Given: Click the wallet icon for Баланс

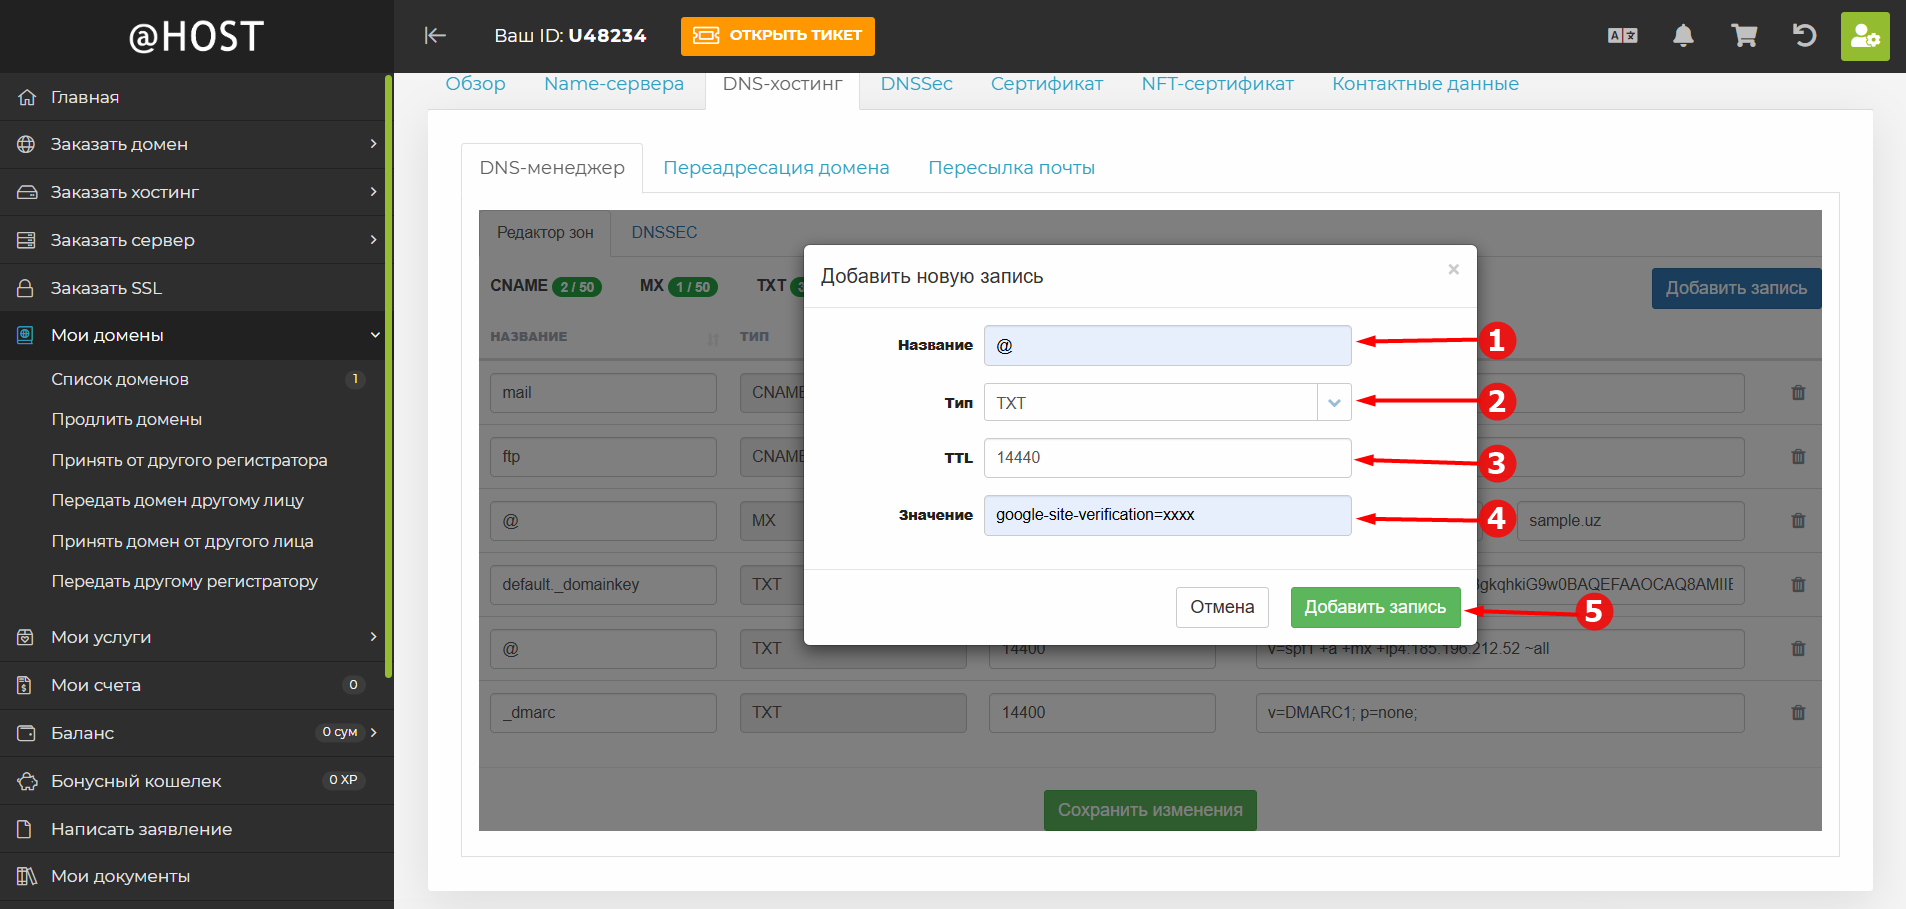Looking at the screenshot, I should point(27,733).
